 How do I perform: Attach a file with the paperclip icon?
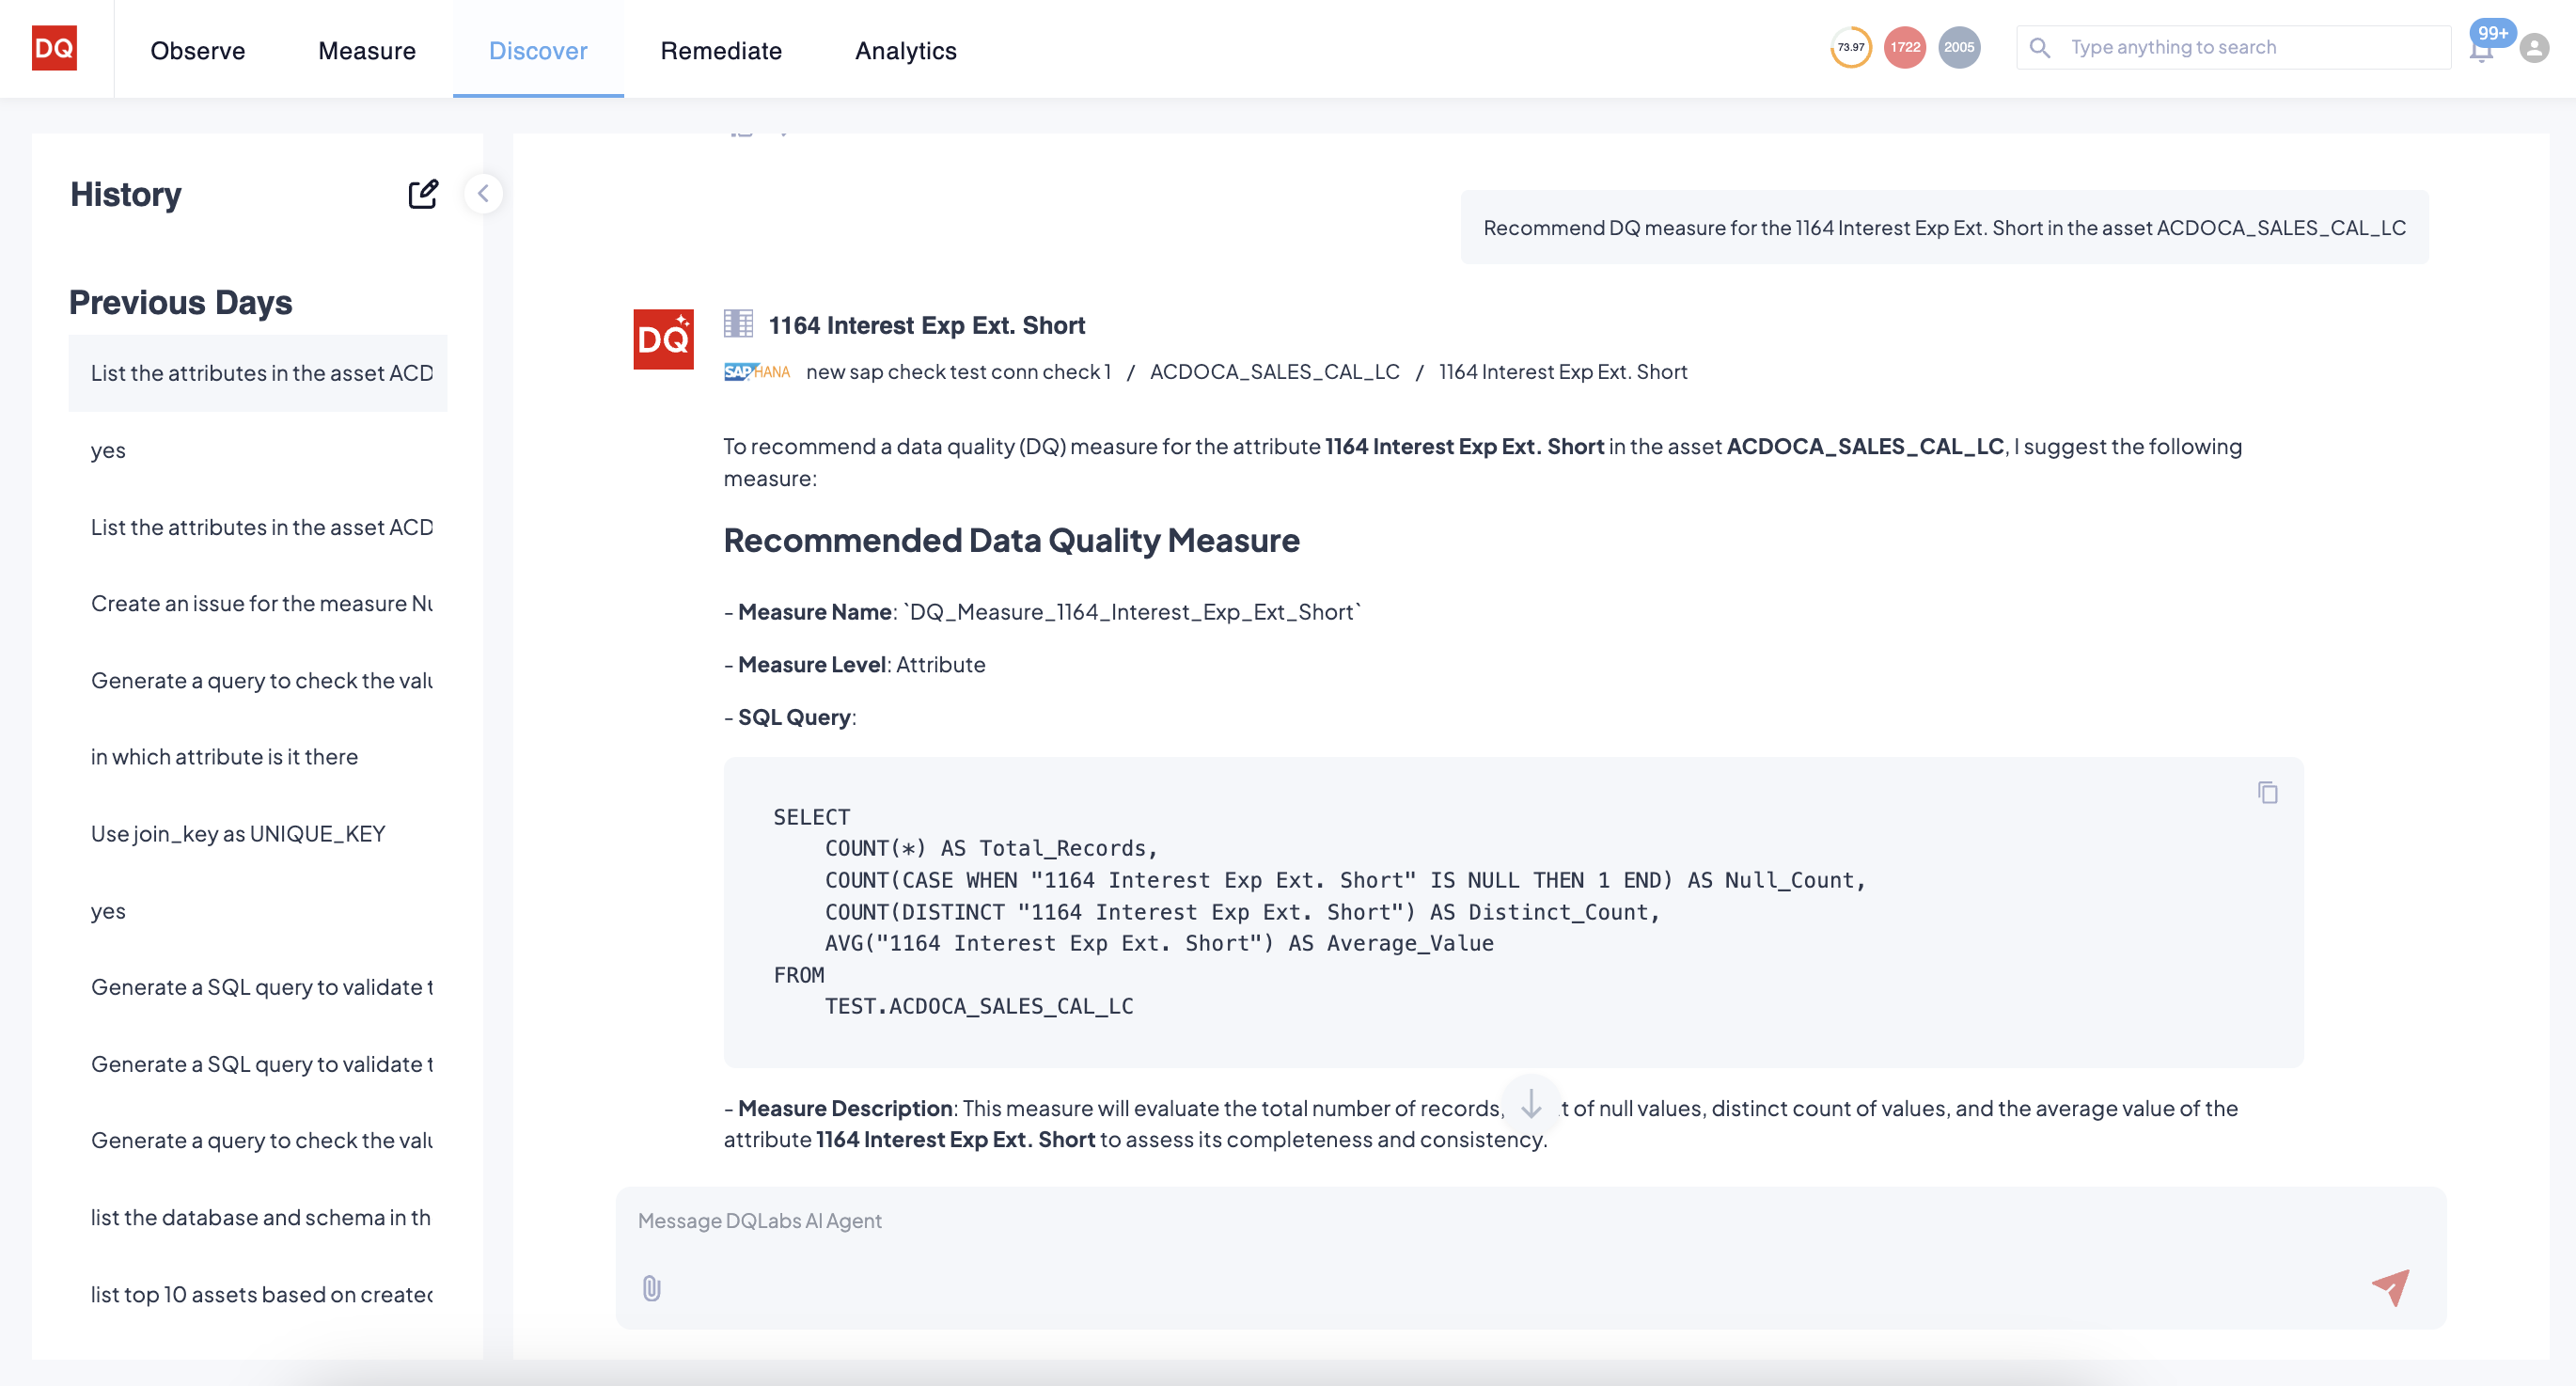(x=652, y=1289)
